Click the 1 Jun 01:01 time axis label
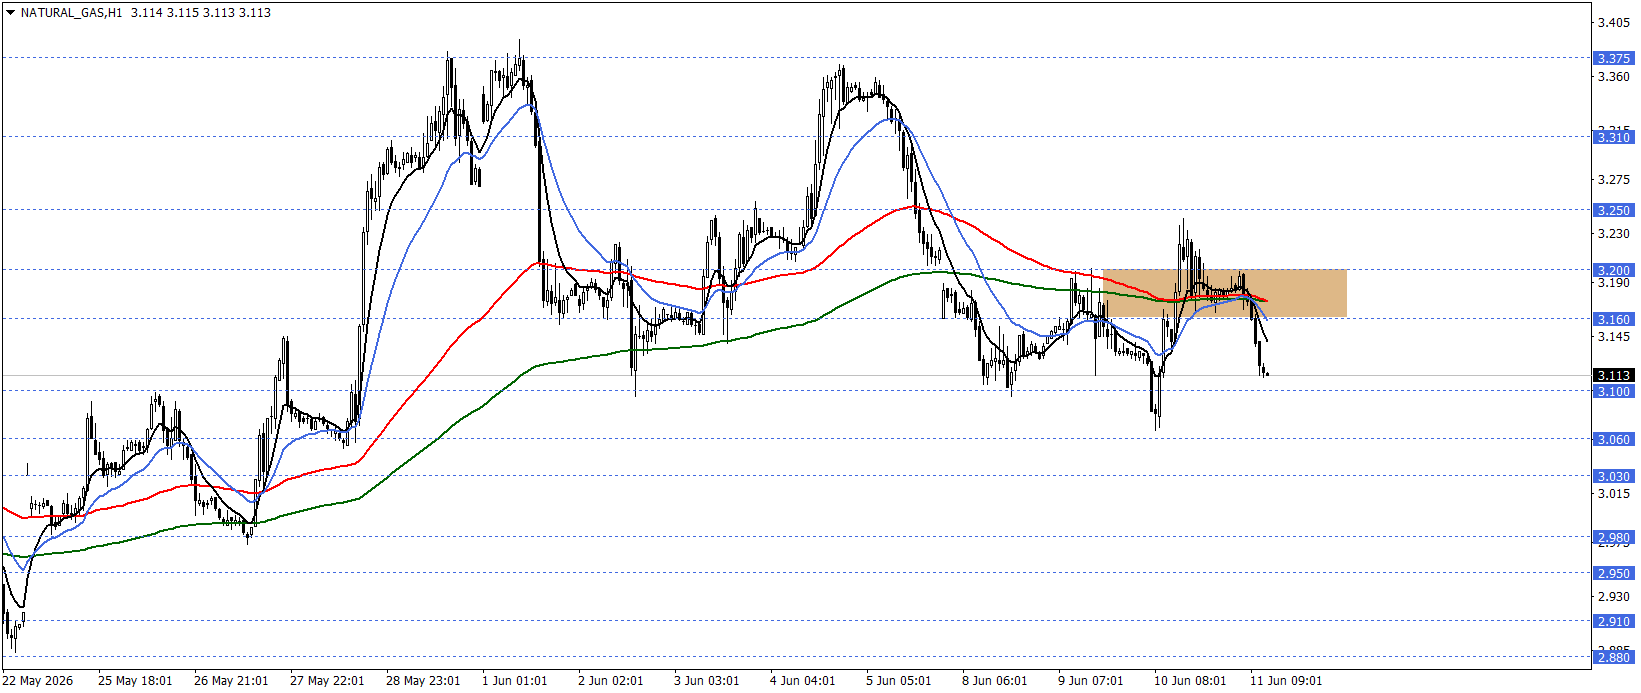Image resolution: width=1641 pixels, height=693 pixels. tap(515, 681)
